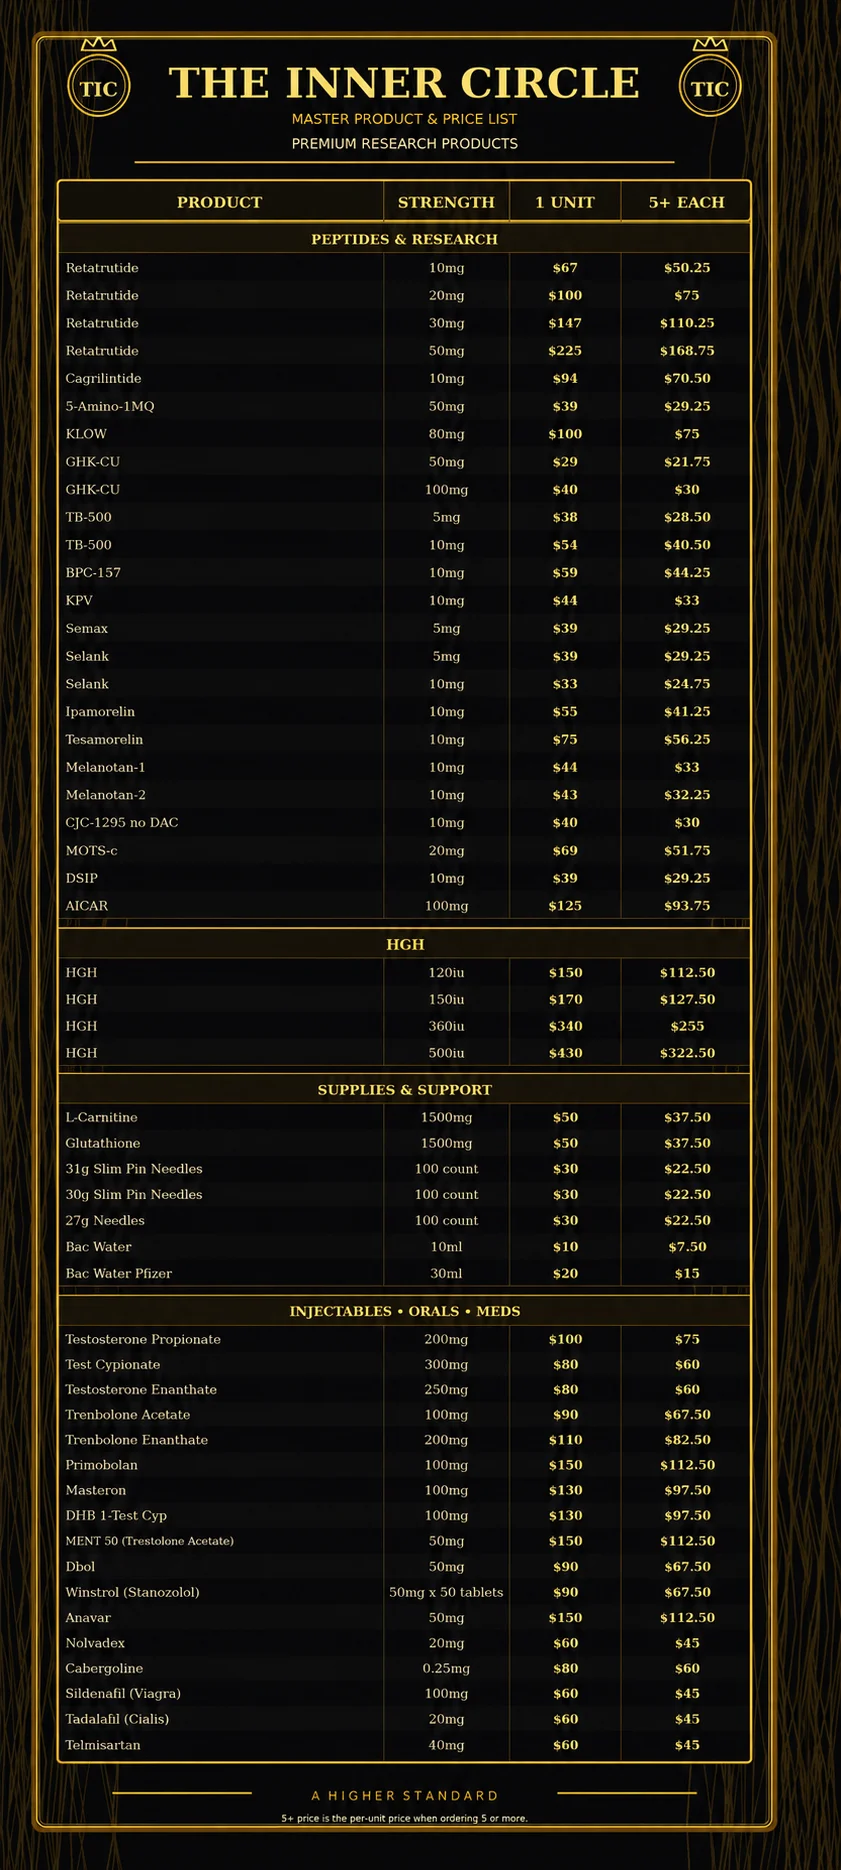Viewport: 841px width, 1870px height.
Task: Click the '1 UNIT' column header
Action: pos(565,202)
